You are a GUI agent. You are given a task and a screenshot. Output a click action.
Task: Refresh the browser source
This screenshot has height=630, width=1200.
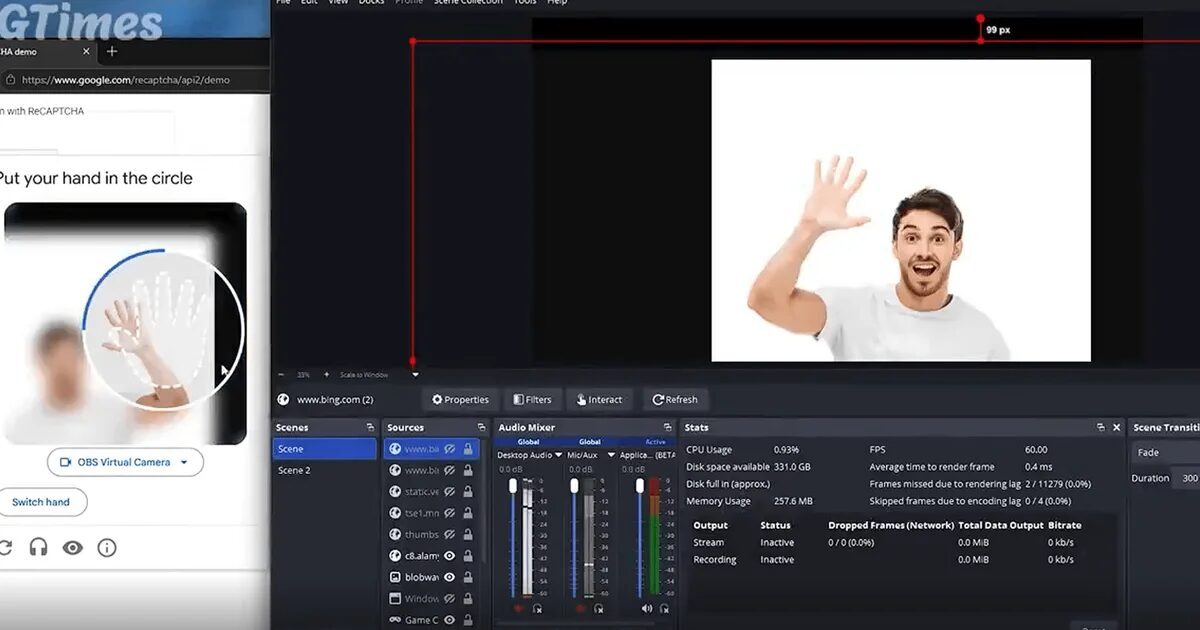[x=675, y=400]
